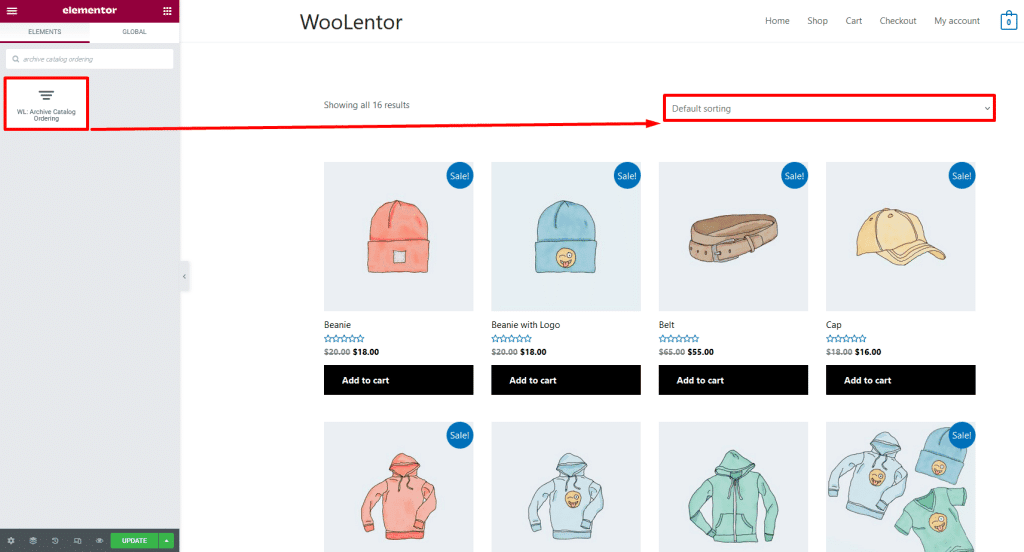Focus the widget search field
Viewport: 1024px width, 552px height.
pyautogui.click(x=90, y=59)
